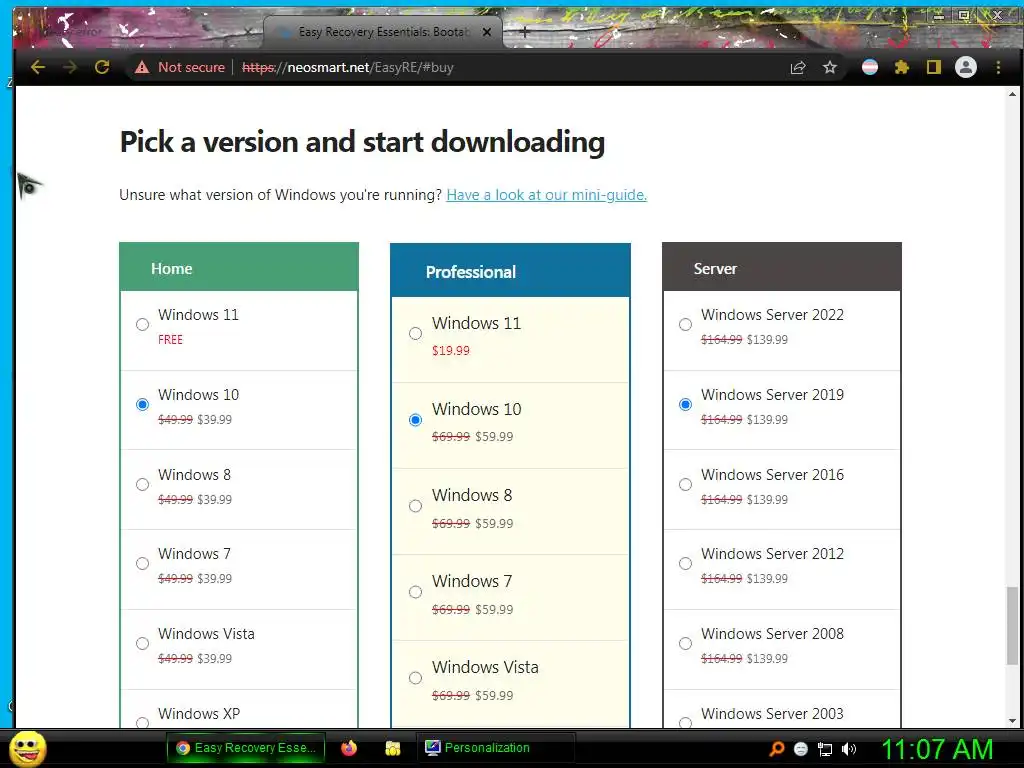Click the Pick a version heading
The image size is (1024, 768).
(x=362, y=142)
